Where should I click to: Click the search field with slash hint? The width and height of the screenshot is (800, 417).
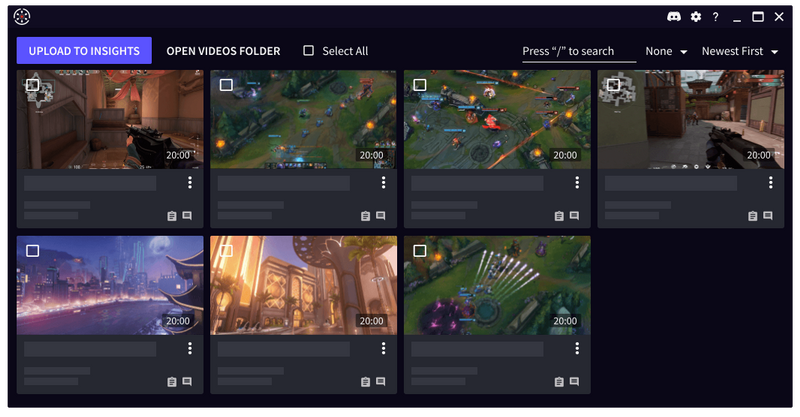click(579, 52)
